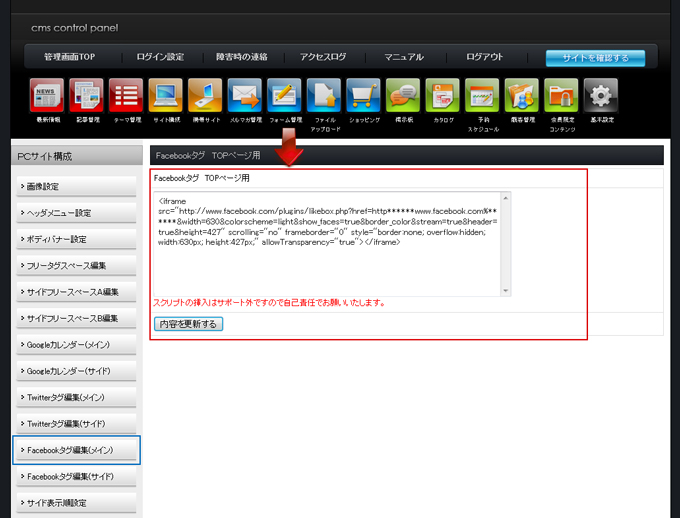Select the フォーム管理 form icon

click(x=285, y=96)
